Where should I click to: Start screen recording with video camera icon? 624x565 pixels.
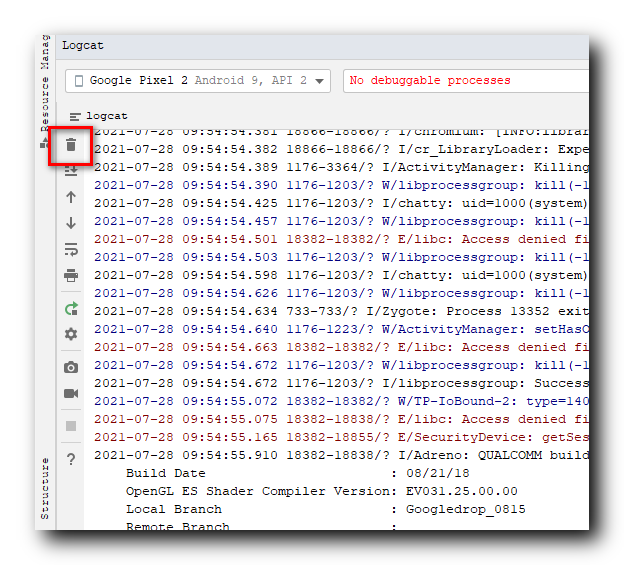click(x=71, y=394)
